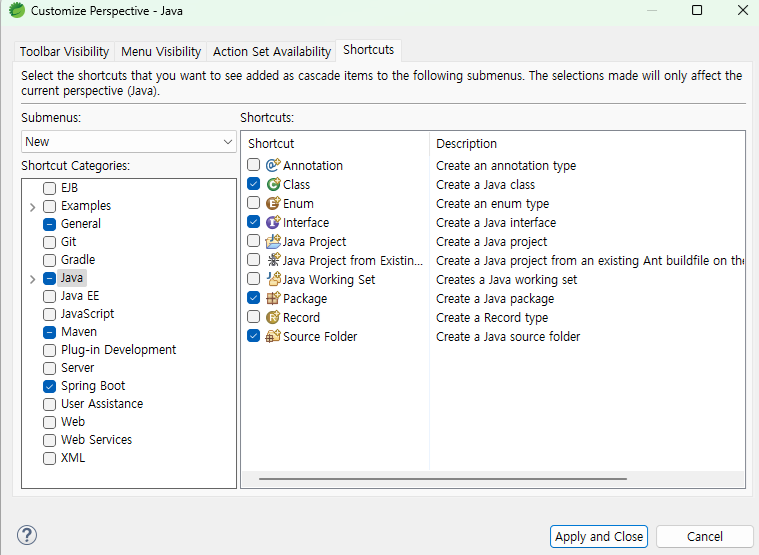
Task: Disable the Interface shortcut checkbox
Action: [254, 222]
